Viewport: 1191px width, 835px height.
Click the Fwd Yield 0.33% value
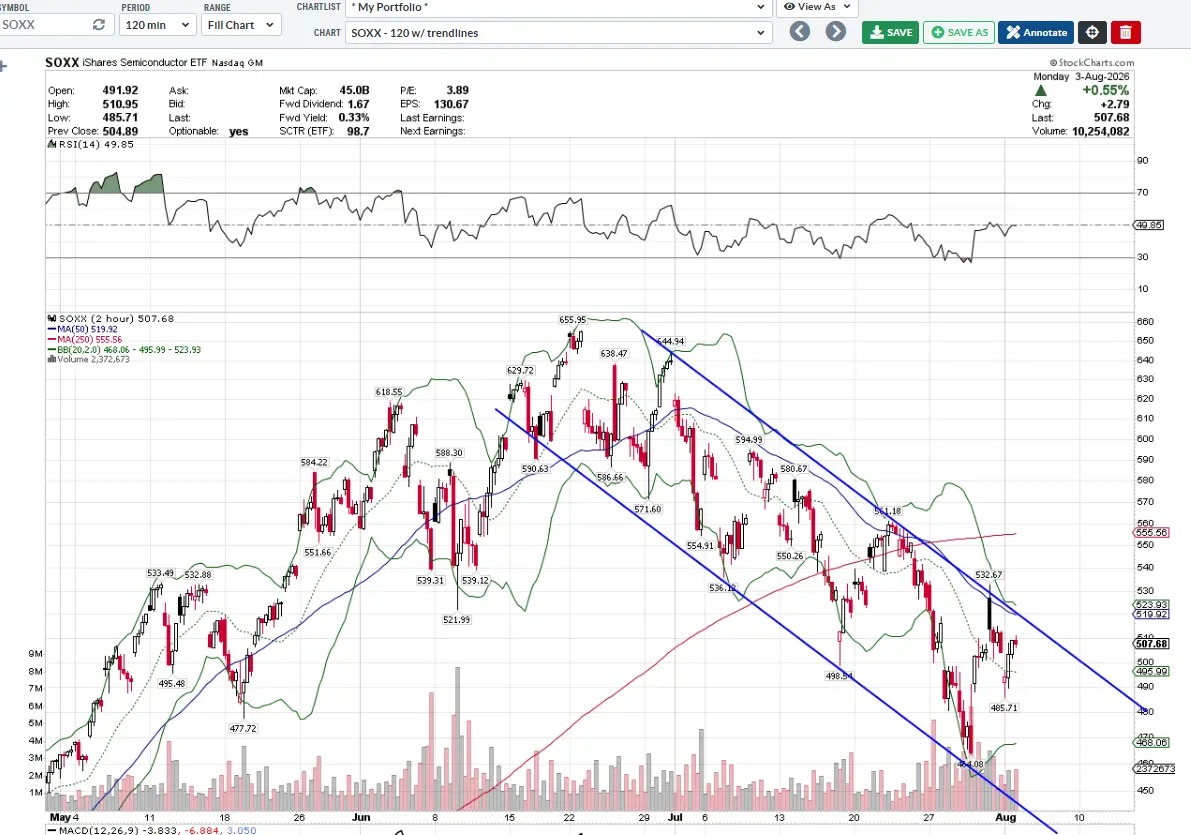[354, 117]
